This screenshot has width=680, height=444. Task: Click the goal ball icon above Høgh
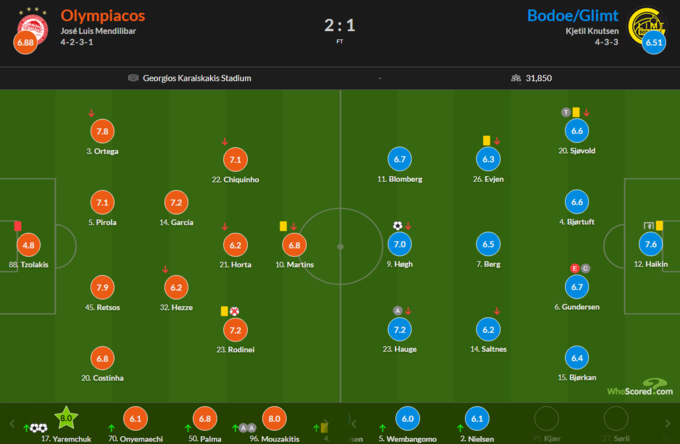[x=397, y=225]
